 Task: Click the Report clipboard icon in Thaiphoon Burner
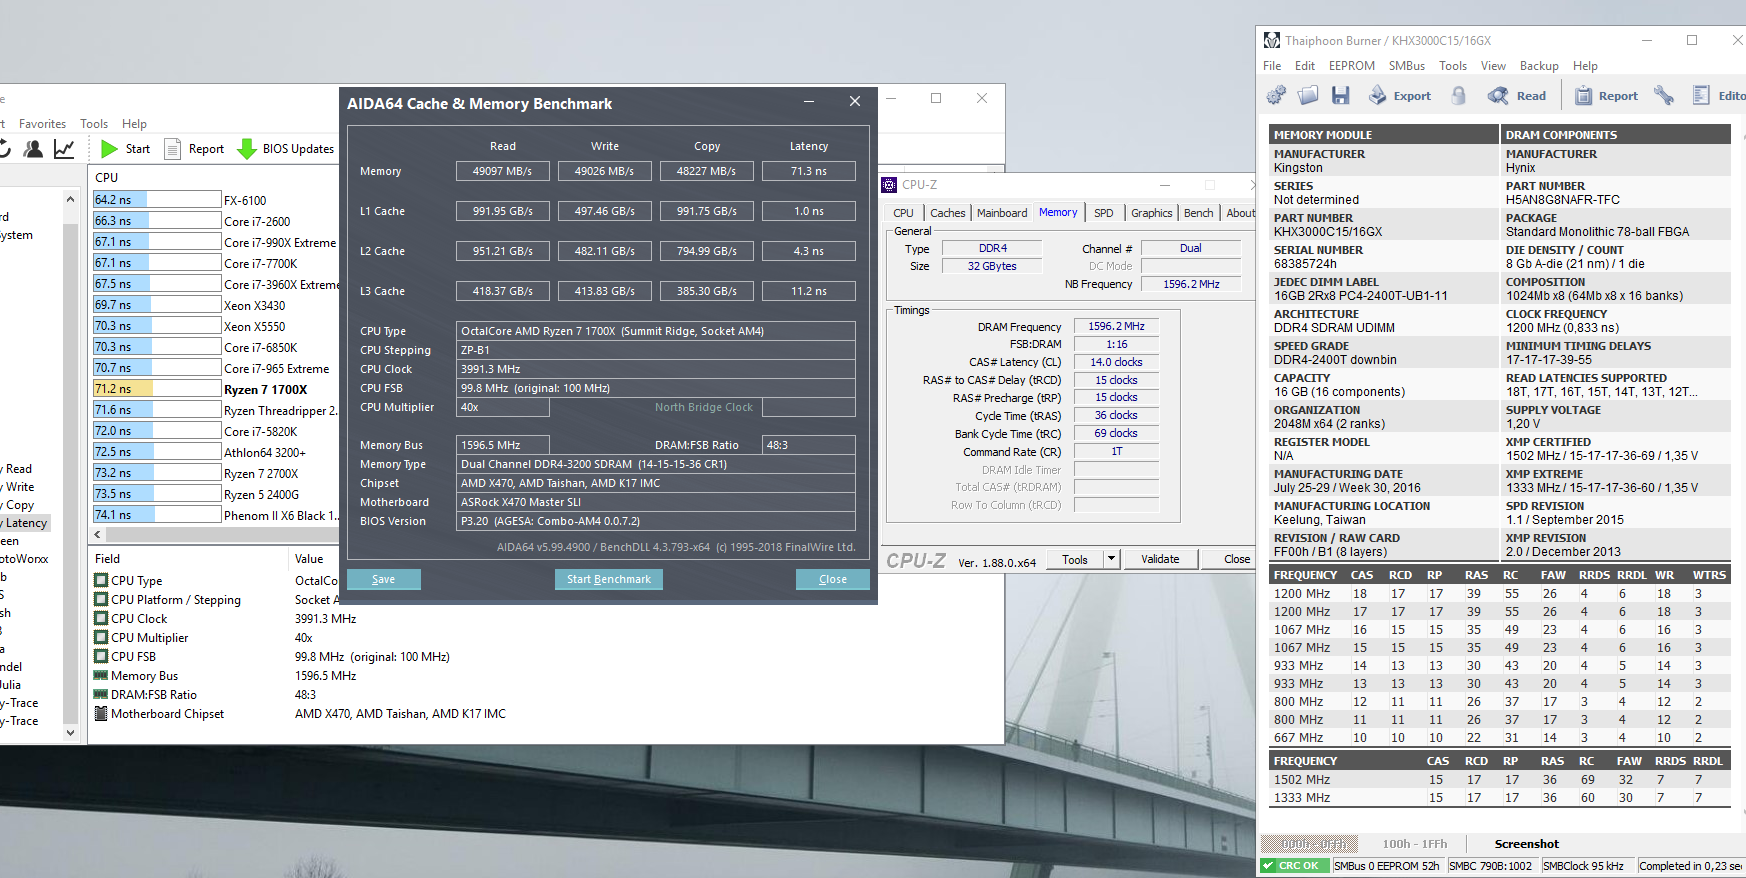point(1583,95)
